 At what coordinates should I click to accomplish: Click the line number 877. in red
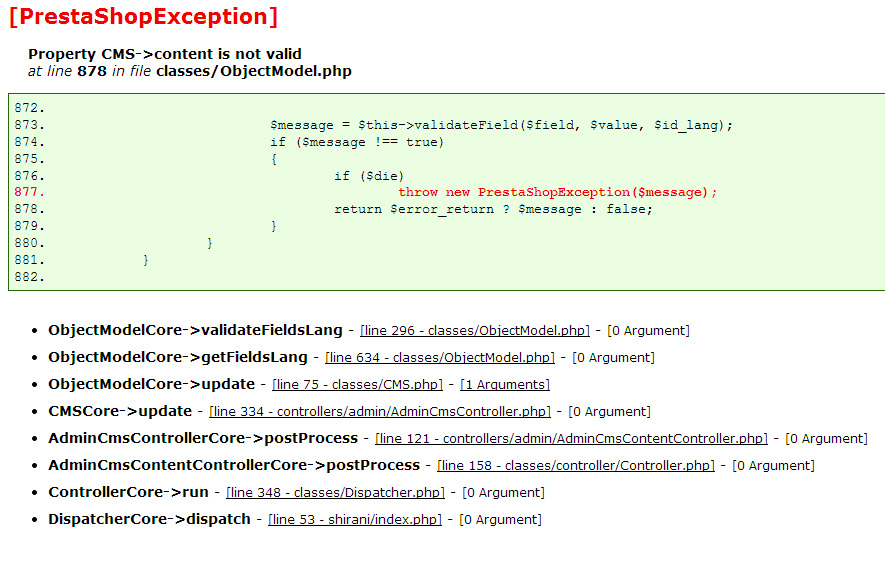pos(29,192)
